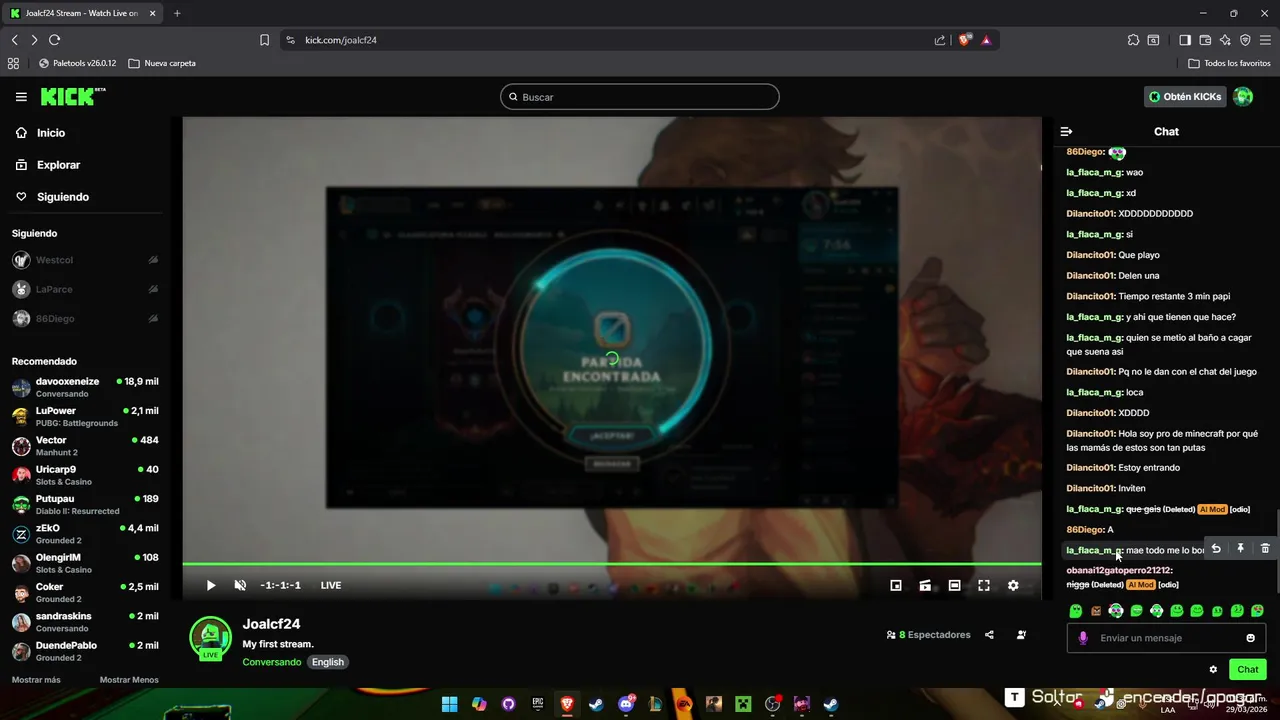Image resolution: width=1280 pixels, height=720 pixels.
Task: Click the purple microphone icon
Action: [1083, 638]
